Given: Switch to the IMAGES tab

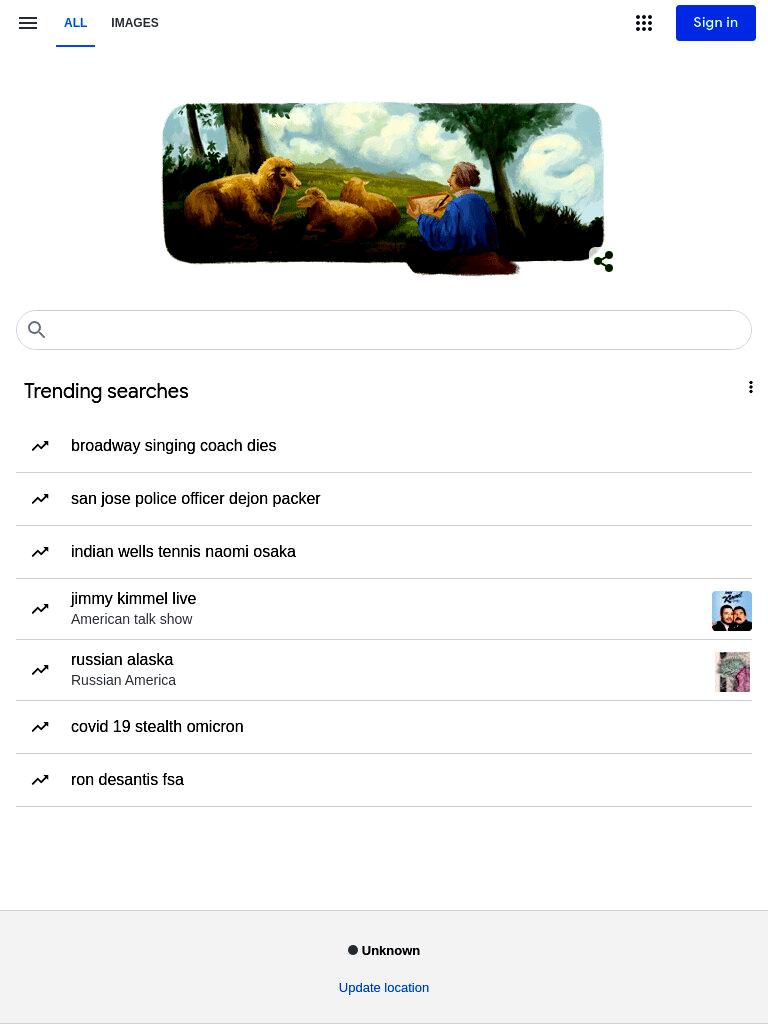Looking at the screenshot, I should [x=135, y=23].
